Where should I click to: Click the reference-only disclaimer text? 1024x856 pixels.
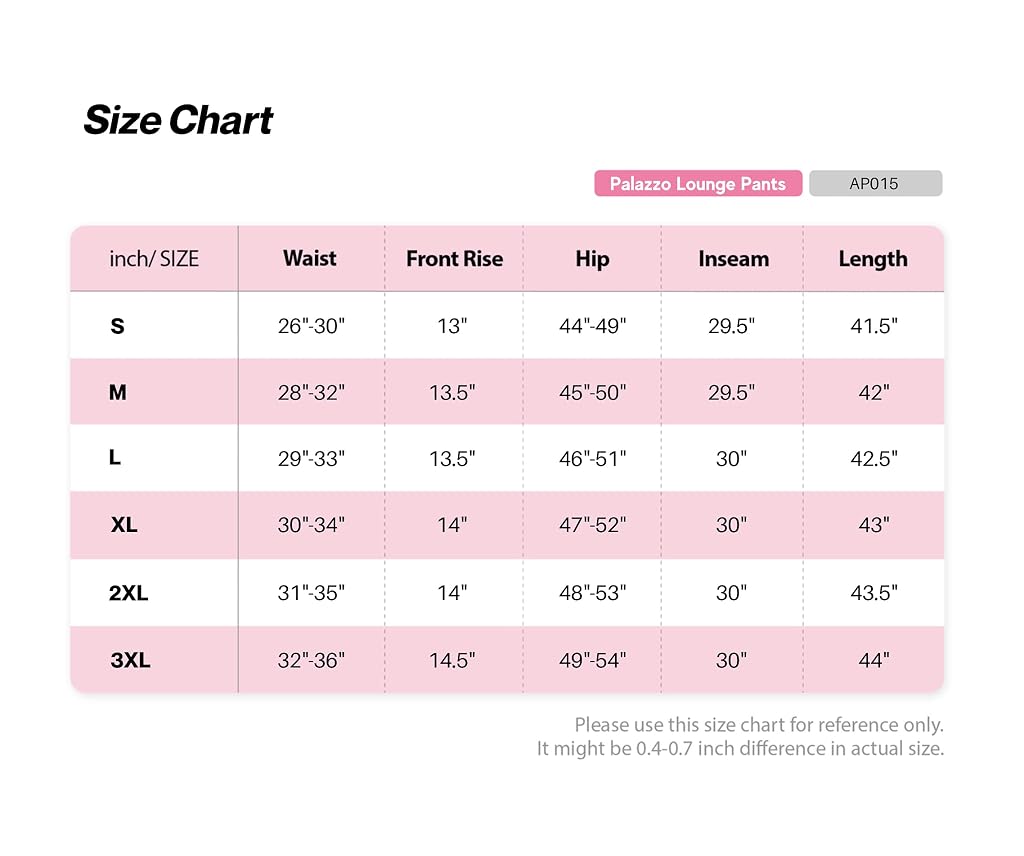coord(741,737)
